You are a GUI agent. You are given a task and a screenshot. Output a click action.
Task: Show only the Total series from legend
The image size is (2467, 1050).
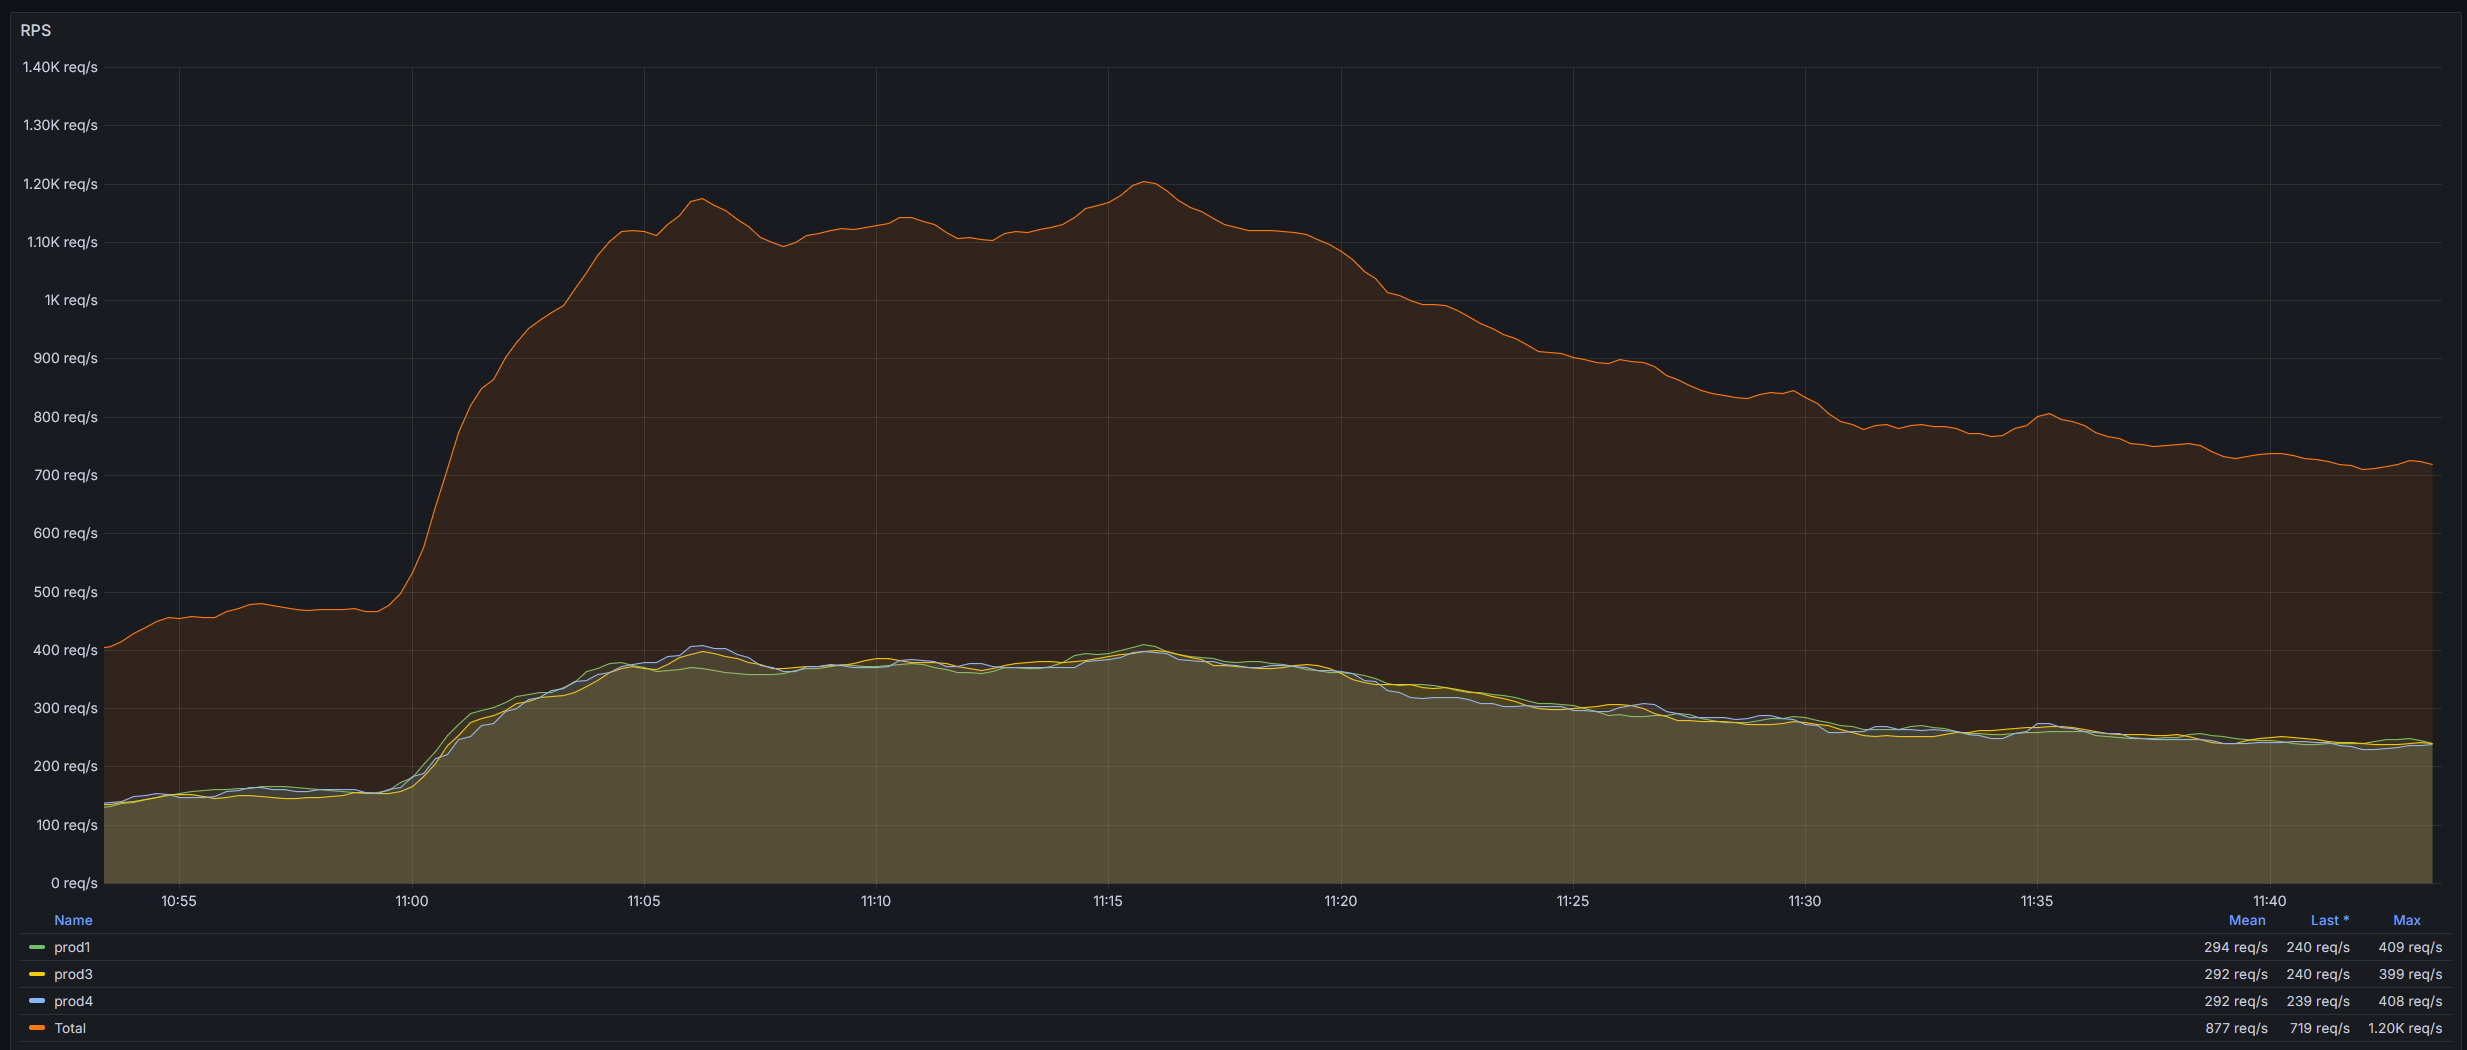click(70, 1028)
